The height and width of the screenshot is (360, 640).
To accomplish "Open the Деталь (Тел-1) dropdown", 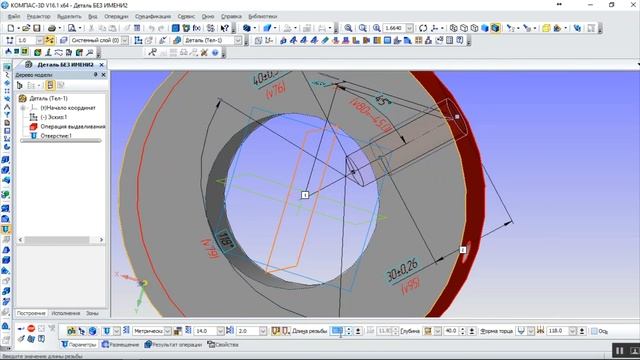I will coord(238,40).
